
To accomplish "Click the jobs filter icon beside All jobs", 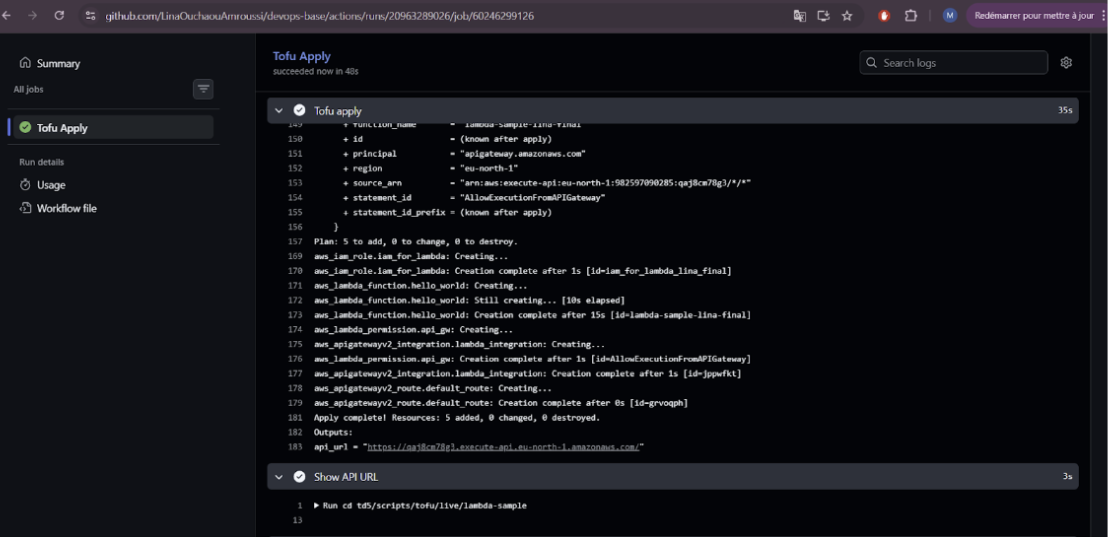I will 203,89.
